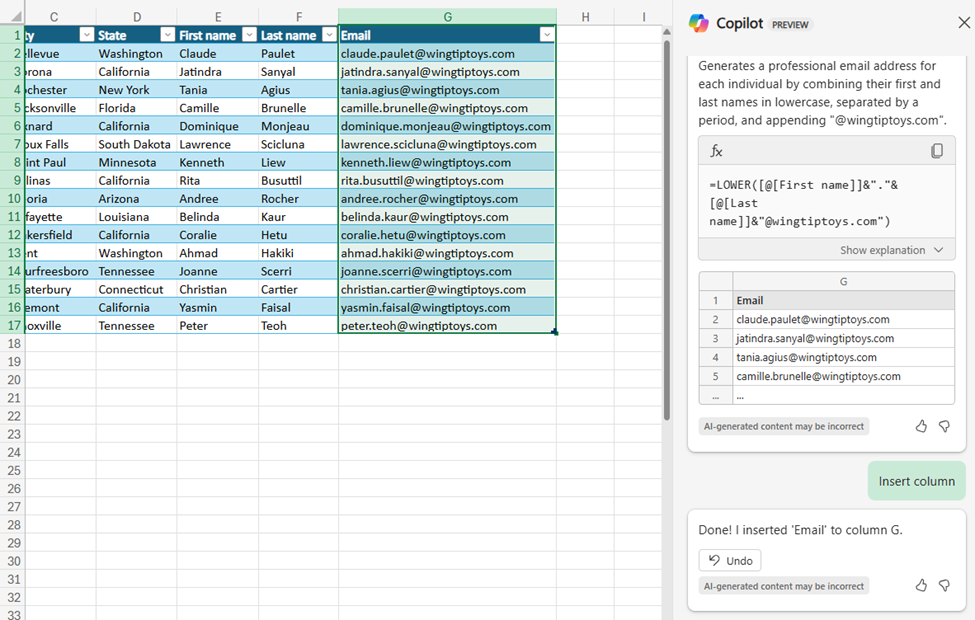Select cell peter.teoh@wingtiptoys.com
The width and height of the screenshot is (975, 620).
click(447, 325)
